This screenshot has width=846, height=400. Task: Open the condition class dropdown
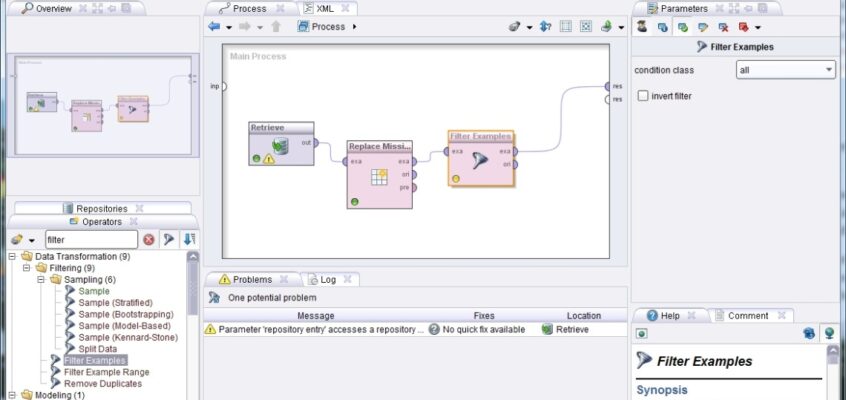click(786, 70)
